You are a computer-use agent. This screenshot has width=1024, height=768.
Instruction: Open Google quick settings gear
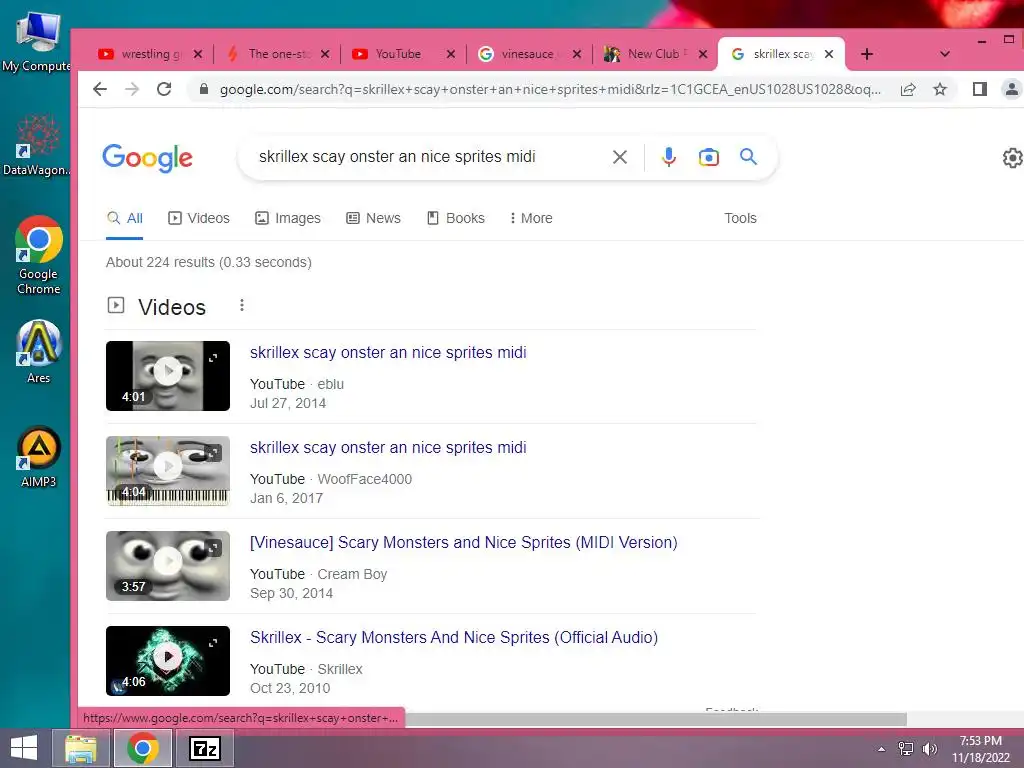(1012, 157)
